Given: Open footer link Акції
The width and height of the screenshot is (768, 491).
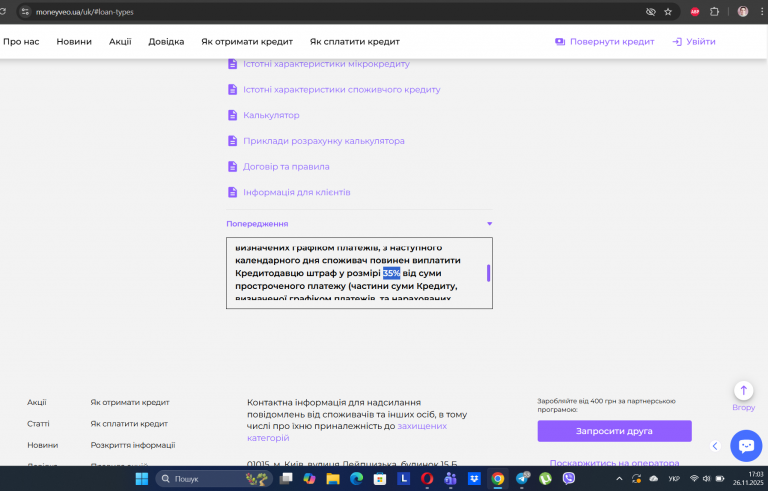Looking at the screenshot, I should tap(37, 402).
